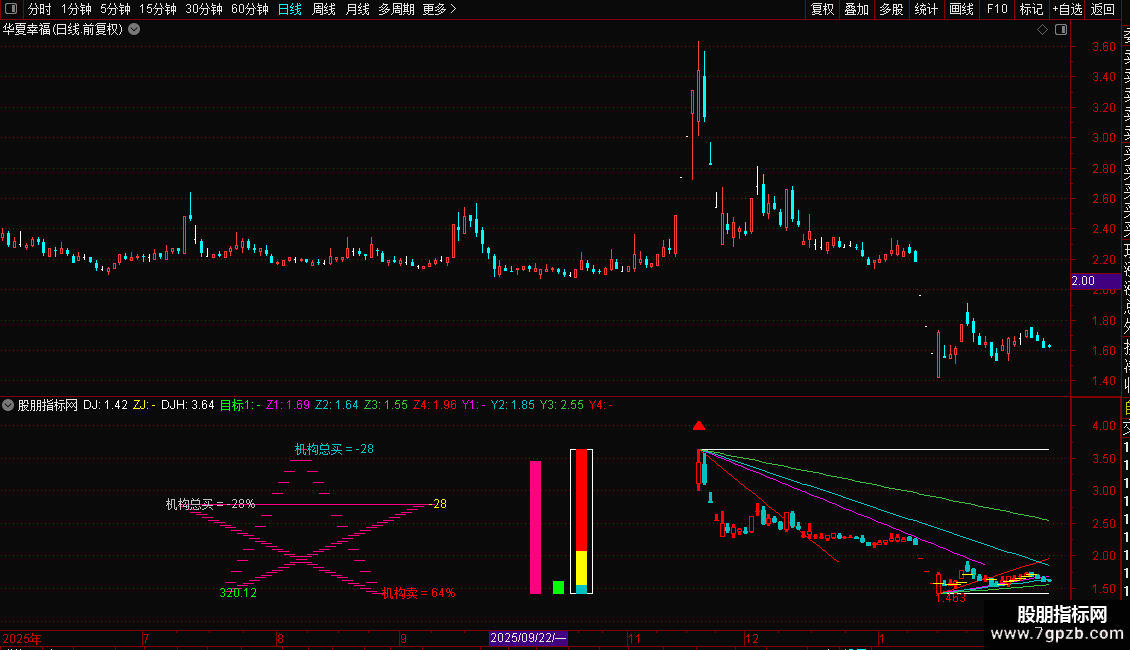Expand the 华夏幸福 stock title dropdown
The height and width of the screenshot is (650, 1130).
point(134,30)
